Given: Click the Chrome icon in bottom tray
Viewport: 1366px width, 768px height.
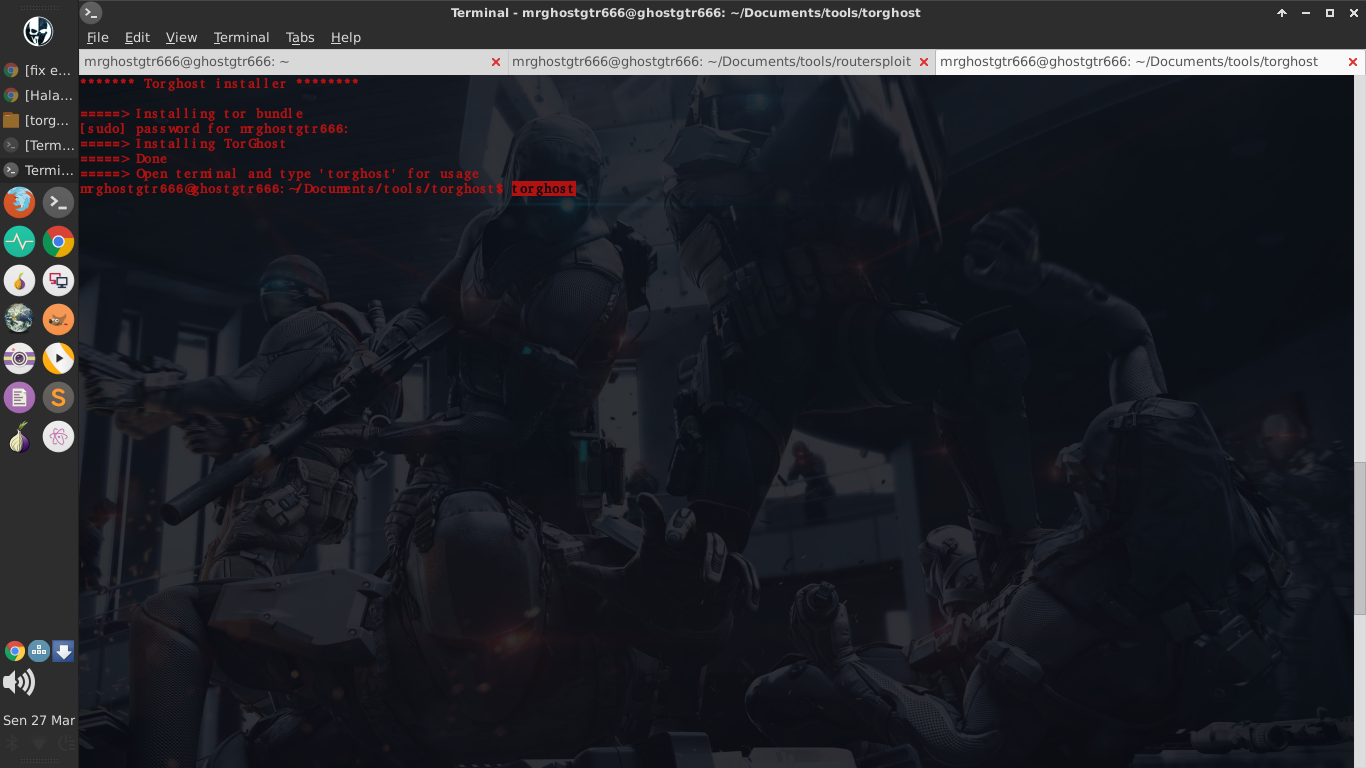Looking at the screenshot, I should click(x=15, y=652).
